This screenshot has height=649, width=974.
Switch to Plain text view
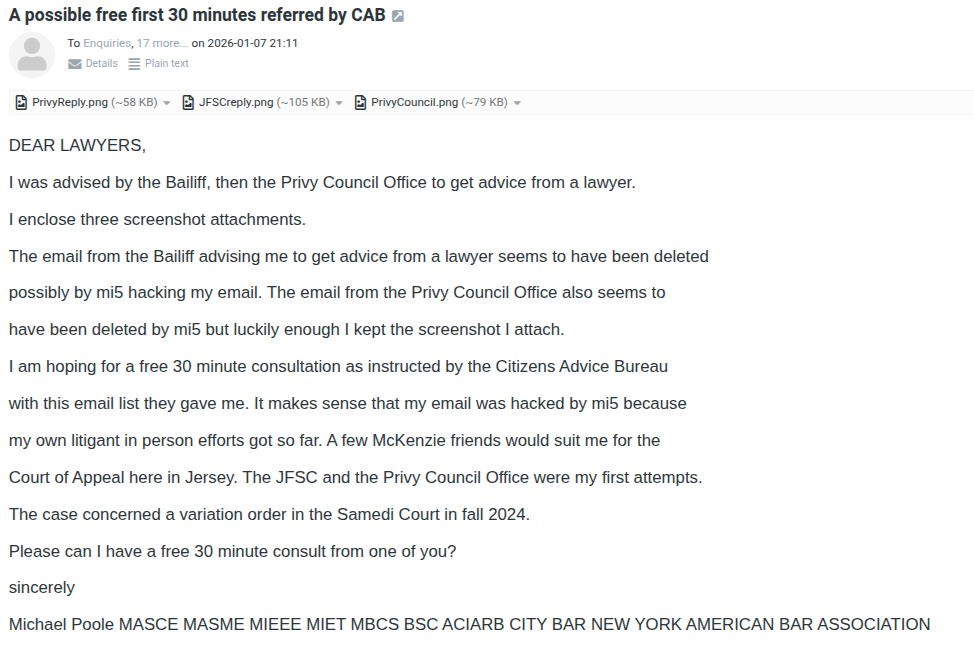click(x=166, y=64)
